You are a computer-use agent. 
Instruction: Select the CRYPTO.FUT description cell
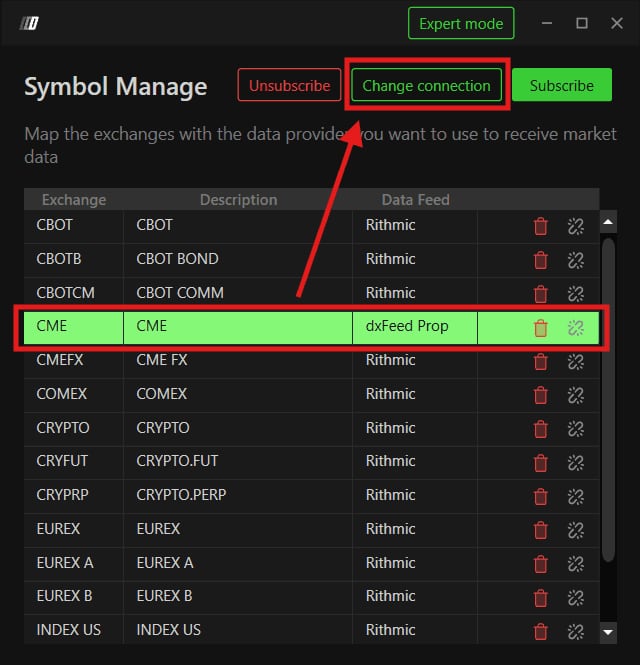point(238,462)
